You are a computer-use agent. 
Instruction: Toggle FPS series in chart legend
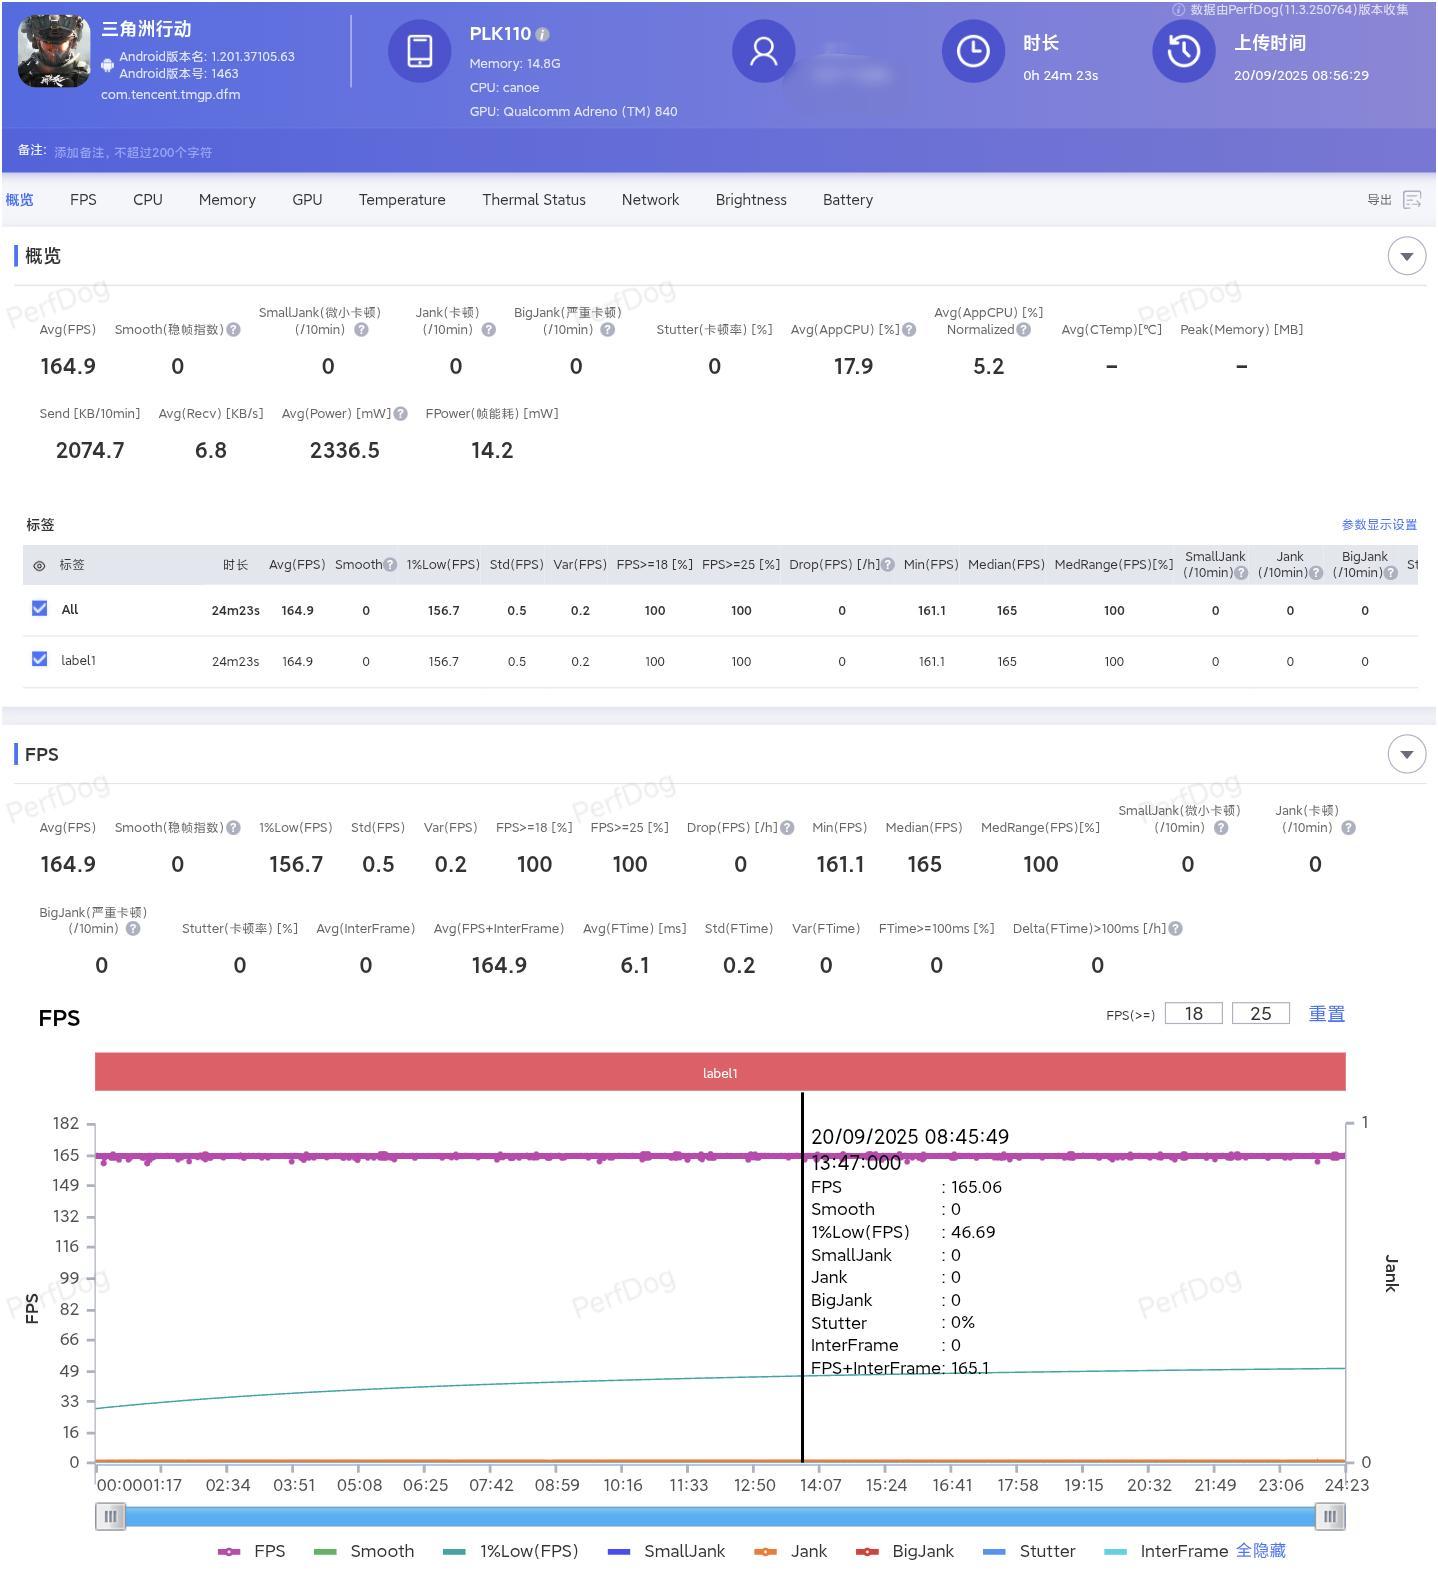251,1552
